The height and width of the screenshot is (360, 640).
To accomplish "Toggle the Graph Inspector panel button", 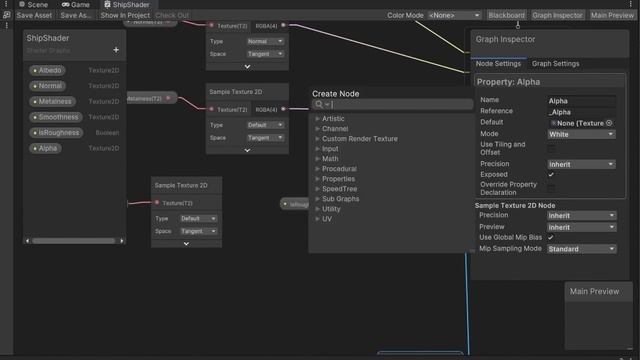I will click(x=557, y=15).
